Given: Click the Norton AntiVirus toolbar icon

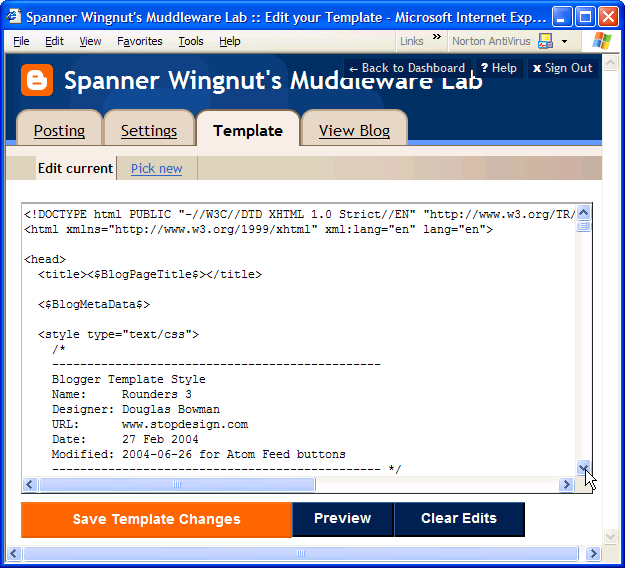Looking at the screenshot, I should pos(545,41).
